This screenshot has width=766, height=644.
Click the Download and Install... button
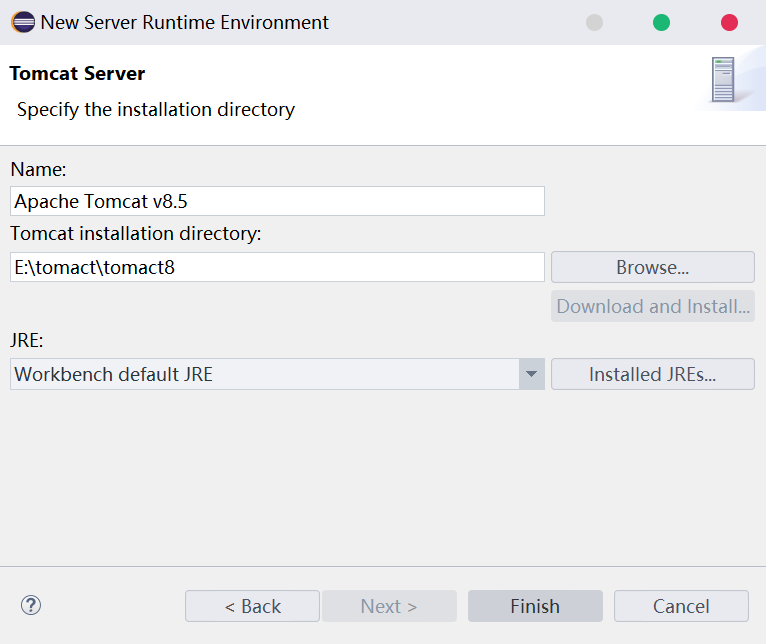pos(653,306)
